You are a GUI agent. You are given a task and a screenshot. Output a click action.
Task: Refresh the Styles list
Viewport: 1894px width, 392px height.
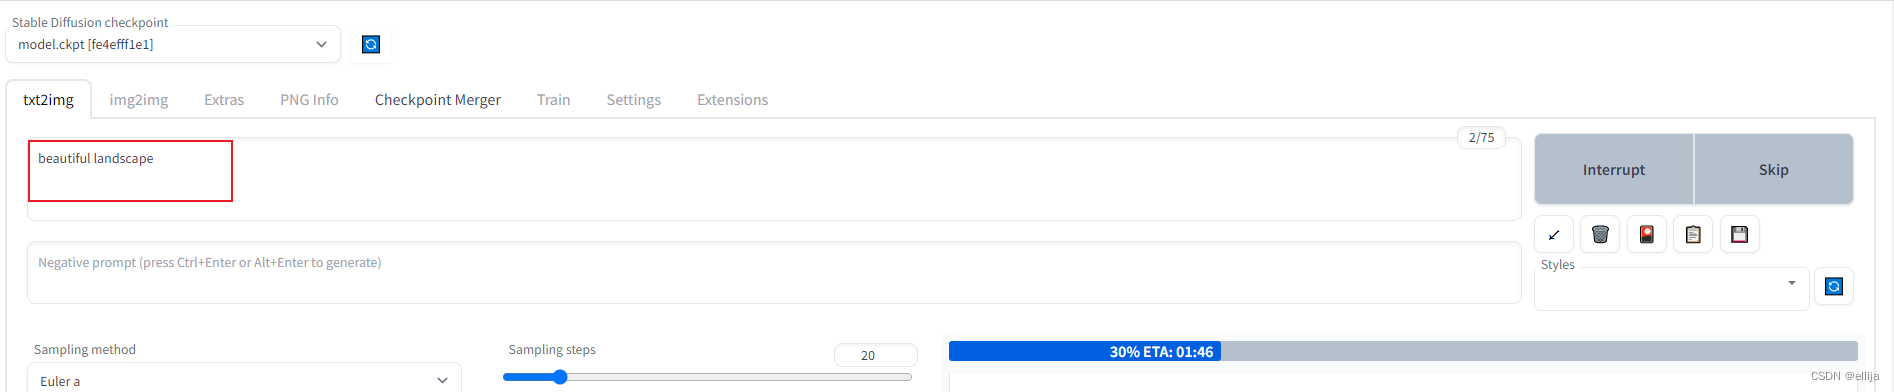(x=1834, y=287)
